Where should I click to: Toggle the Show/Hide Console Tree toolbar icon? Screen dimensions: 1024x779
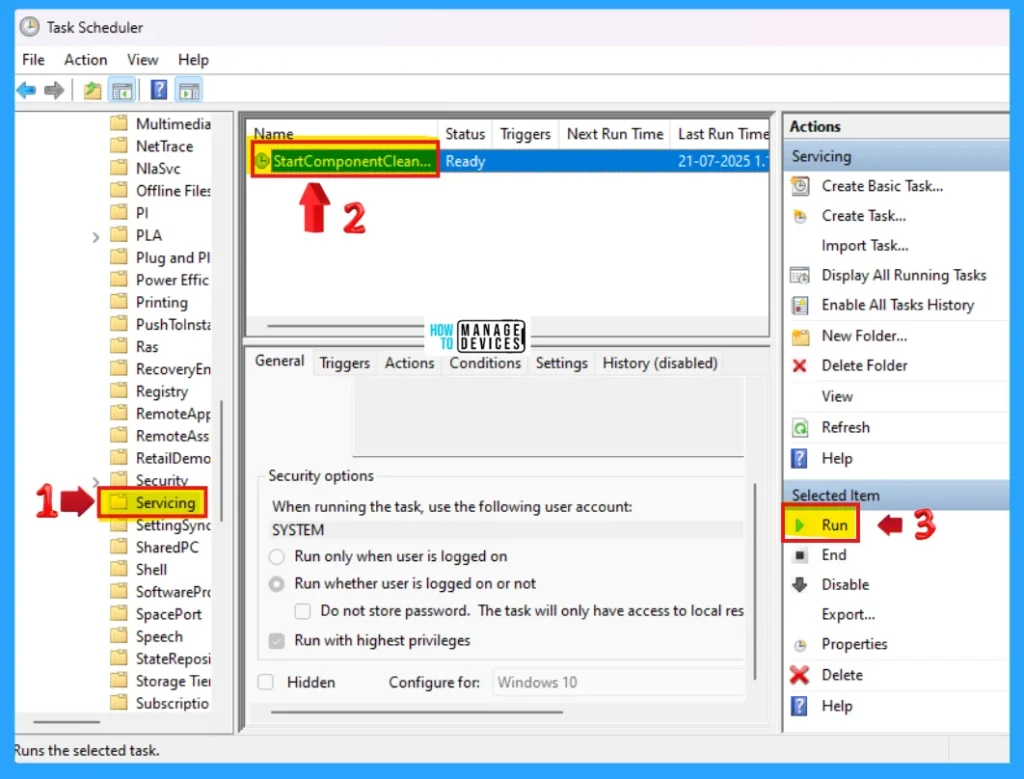pyautogui.click(x=122, y=90)
